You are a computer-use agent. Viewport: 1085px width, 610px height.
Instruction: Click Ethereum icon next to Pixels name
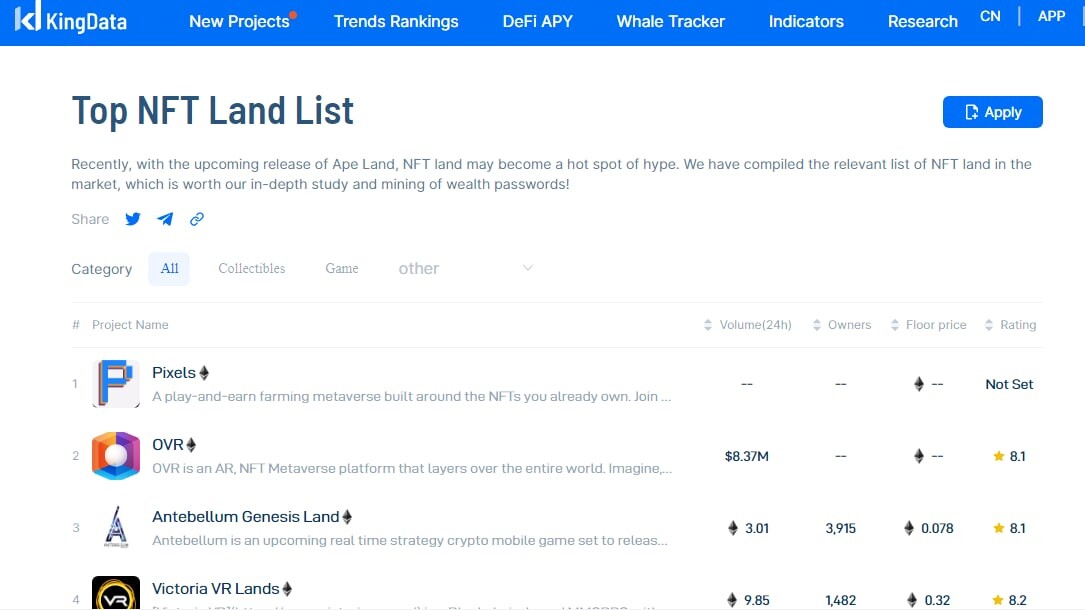[204, 373]
